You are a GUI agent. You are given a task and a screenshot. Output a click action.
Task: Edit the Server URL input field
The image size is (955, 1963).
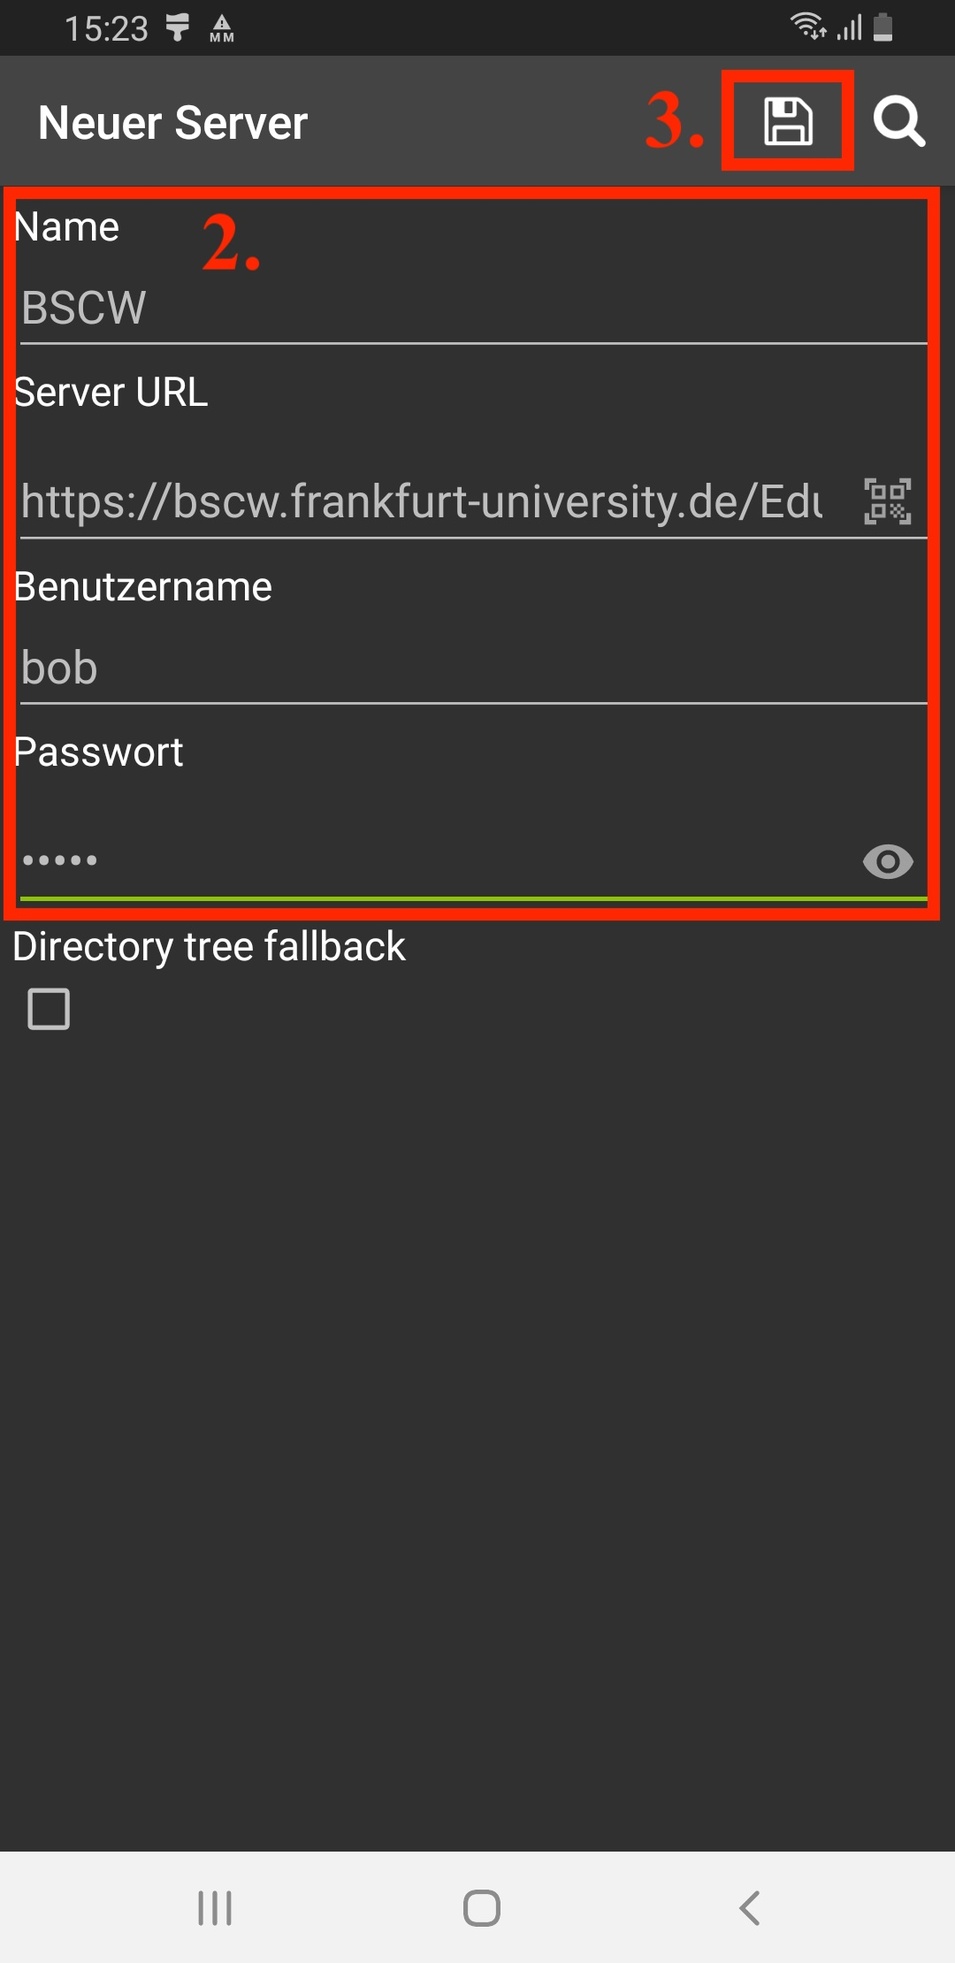pyautogui.click(x=420, y=501)
